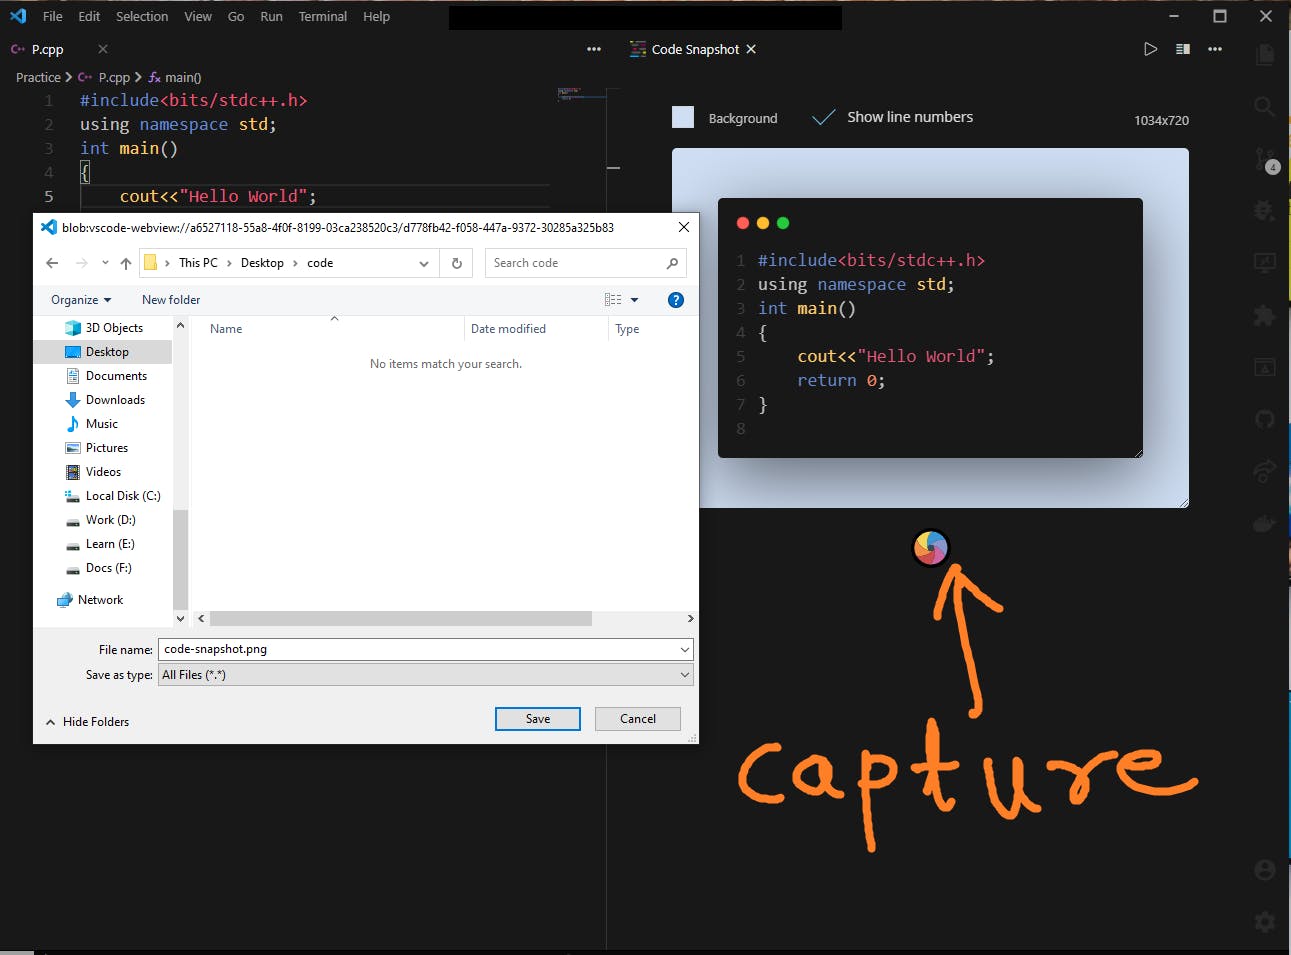1291x955 pixels.
Task: Open the Extensions view puzzle icon
Action: pos(1265,315)
